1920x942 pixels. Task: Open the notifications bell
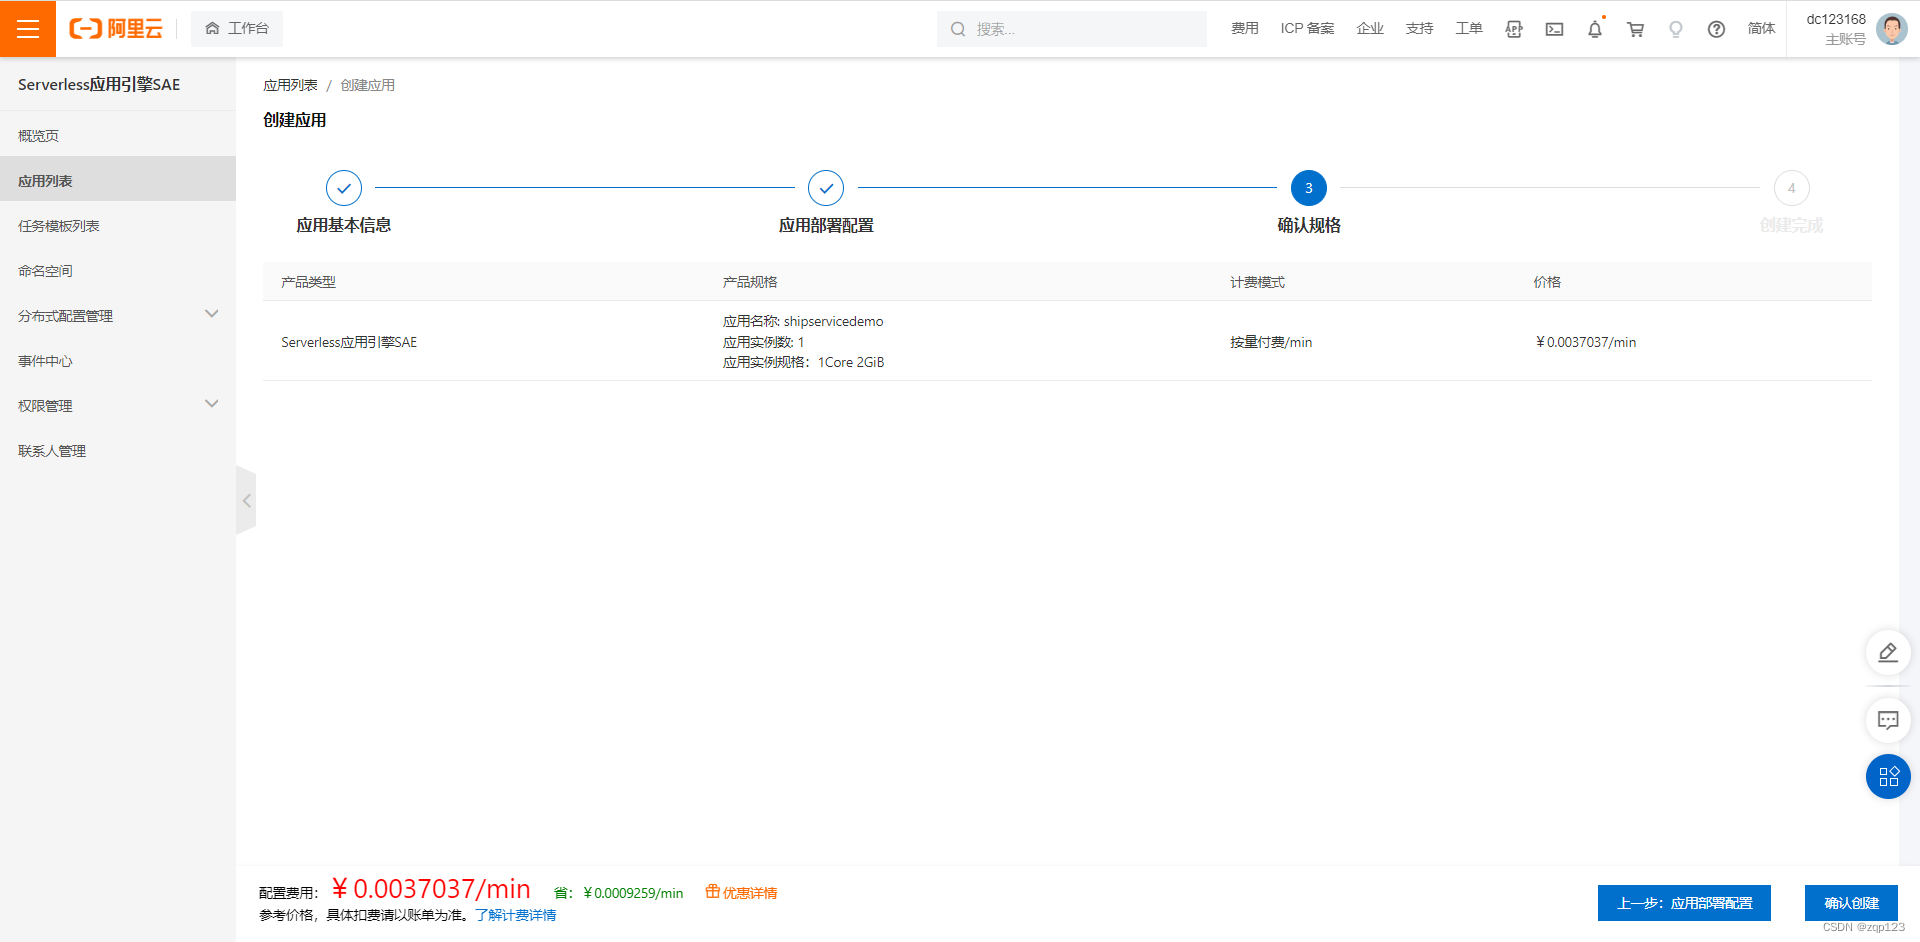(x=1594, y=29)
